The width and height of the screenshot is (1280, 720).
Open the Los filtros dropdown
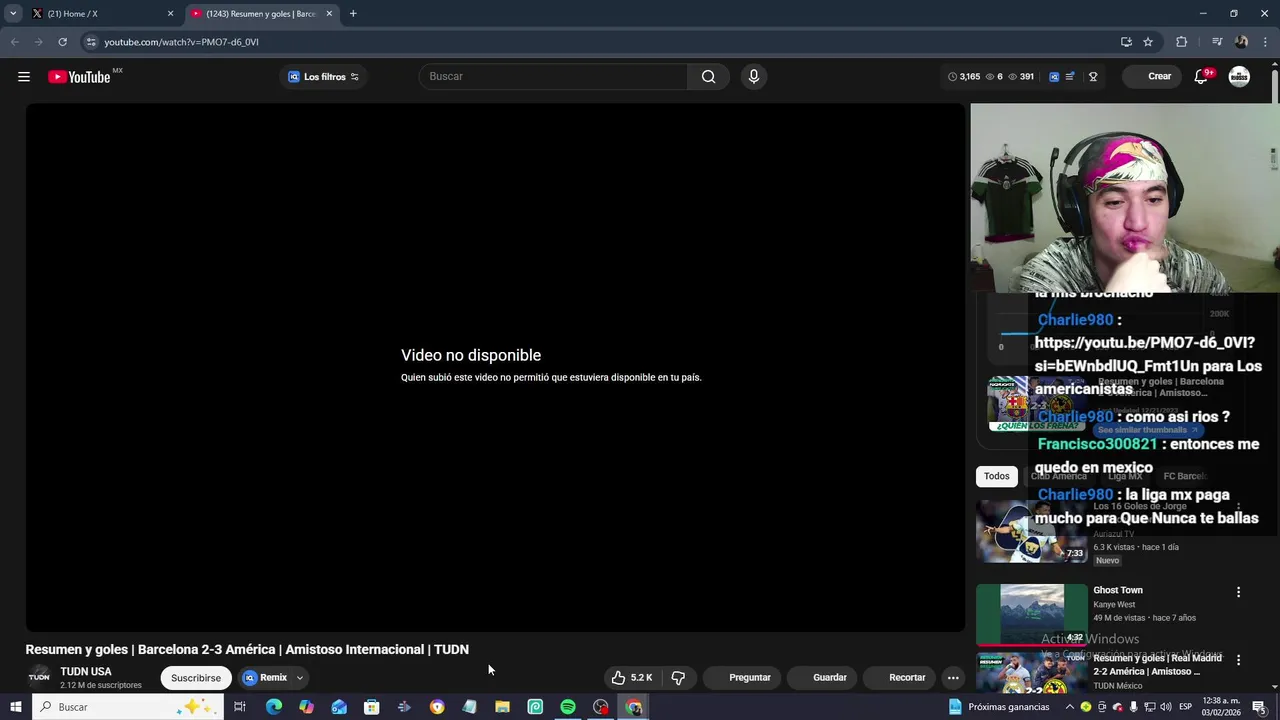coord(323,77)
